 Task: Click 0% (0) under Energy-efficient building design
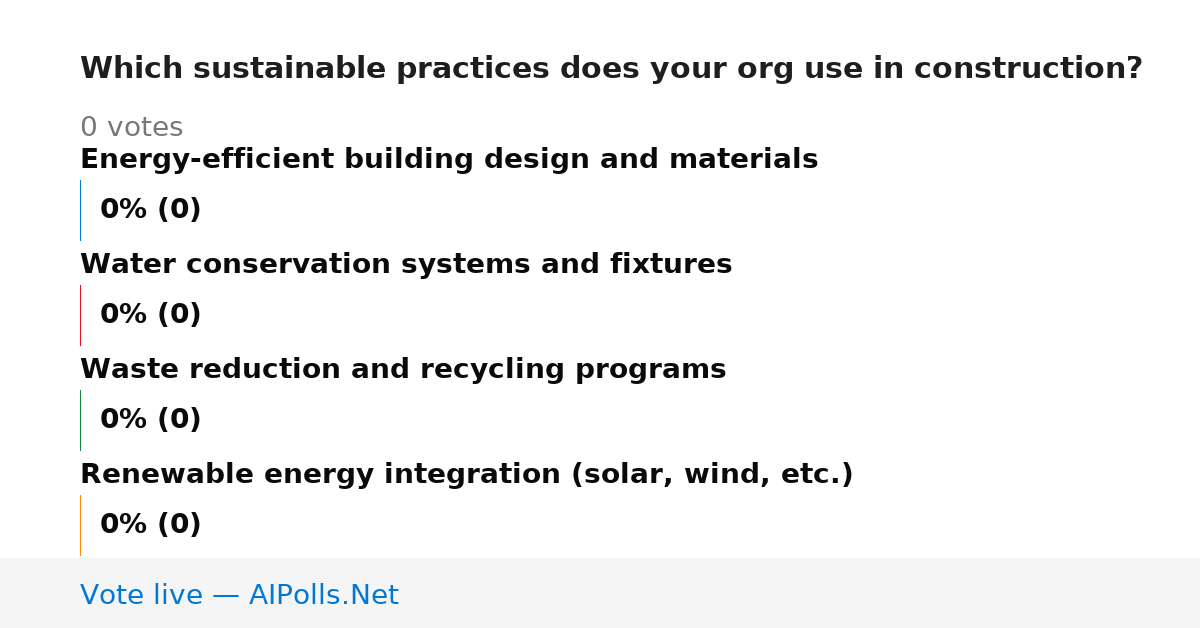point(151,210)
